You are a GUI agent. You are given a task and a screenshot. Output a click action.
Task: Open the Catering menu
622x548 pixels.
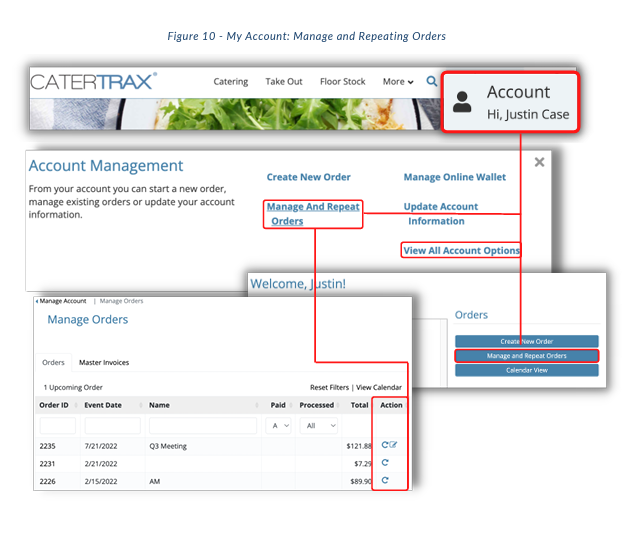[x=230, y=82]
